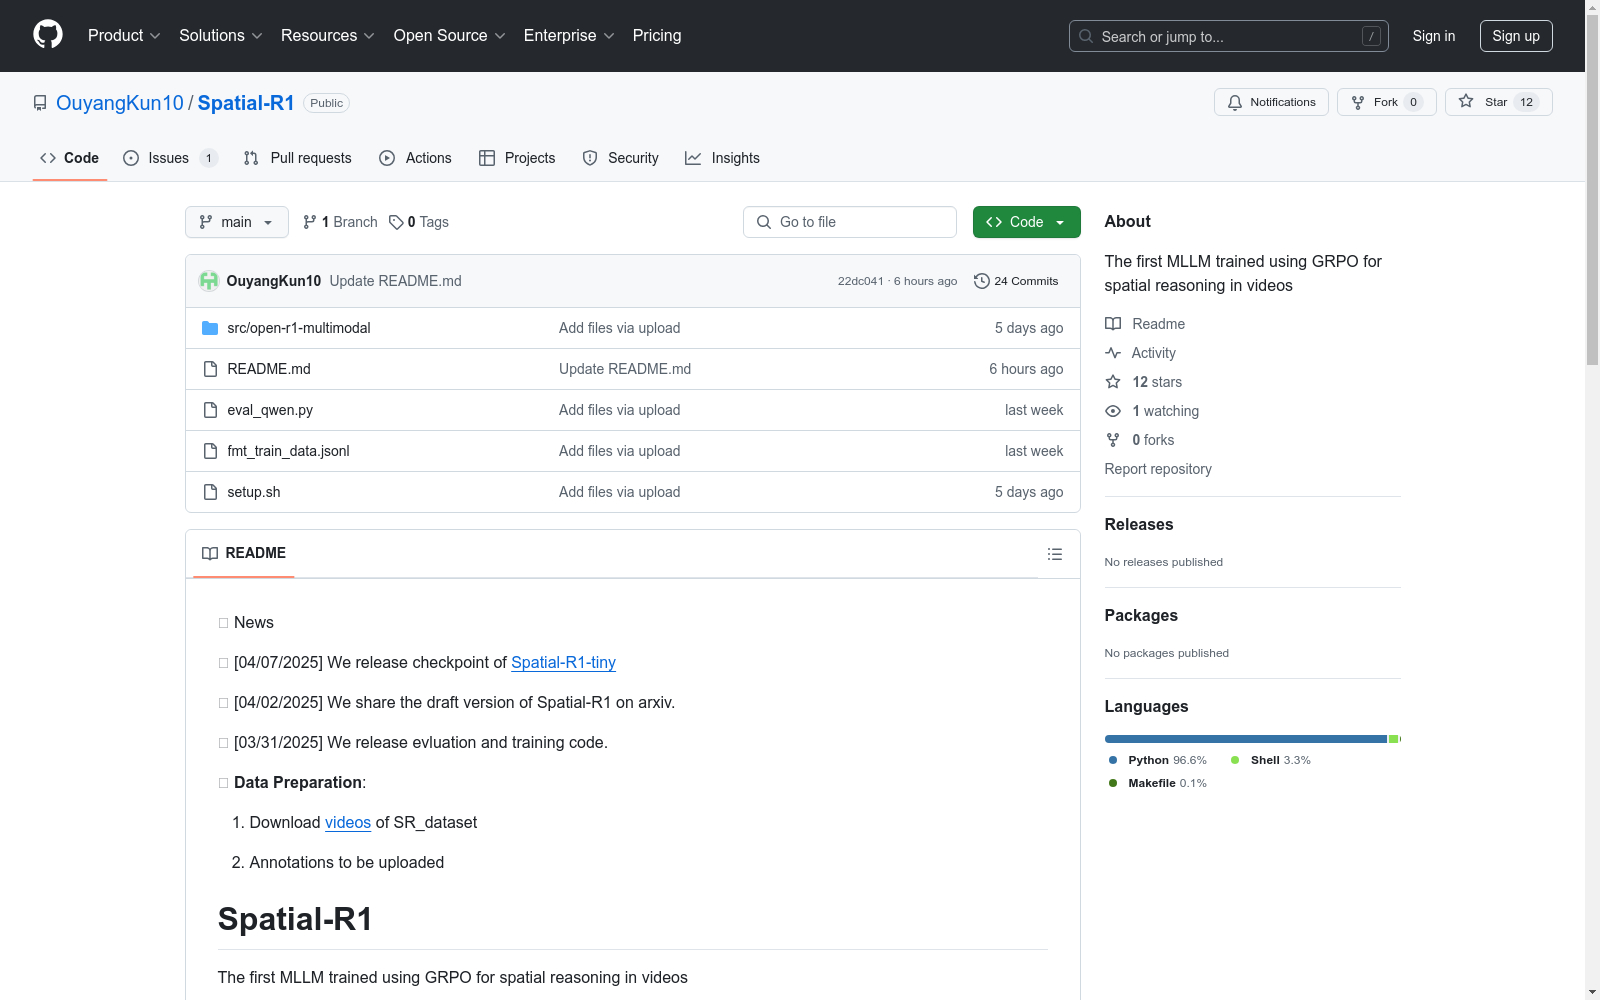
Task: Switch to the Security tab
Action: 620,158
